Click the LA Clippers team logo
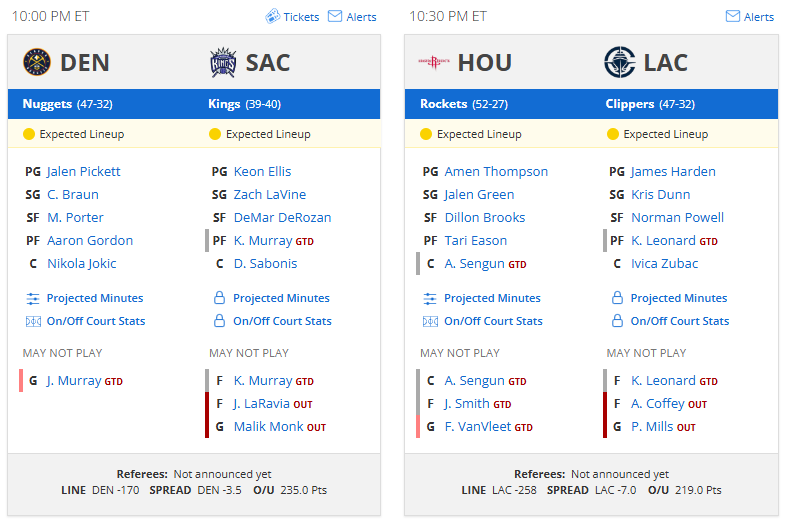 click(619, 62)
